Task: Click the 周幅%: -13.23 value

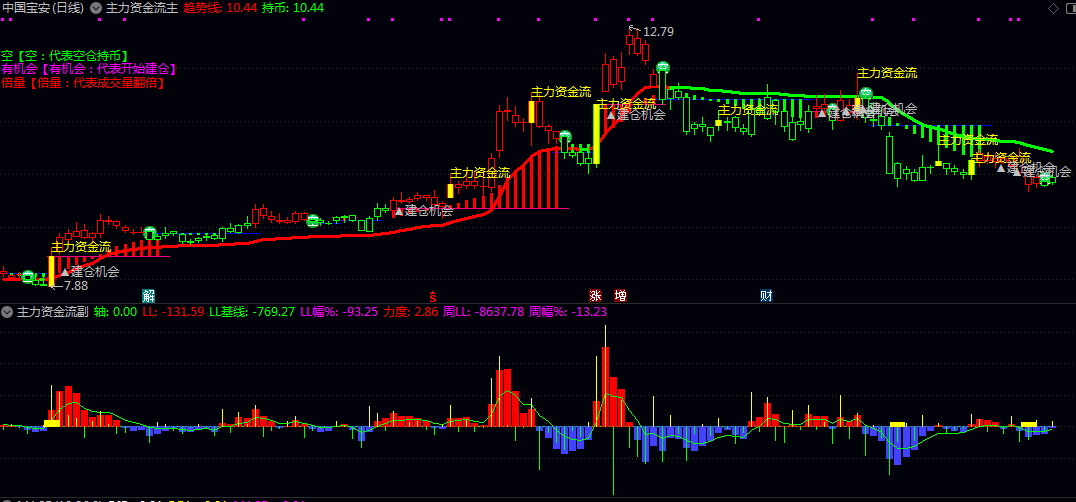Action: tap(568, 312)
